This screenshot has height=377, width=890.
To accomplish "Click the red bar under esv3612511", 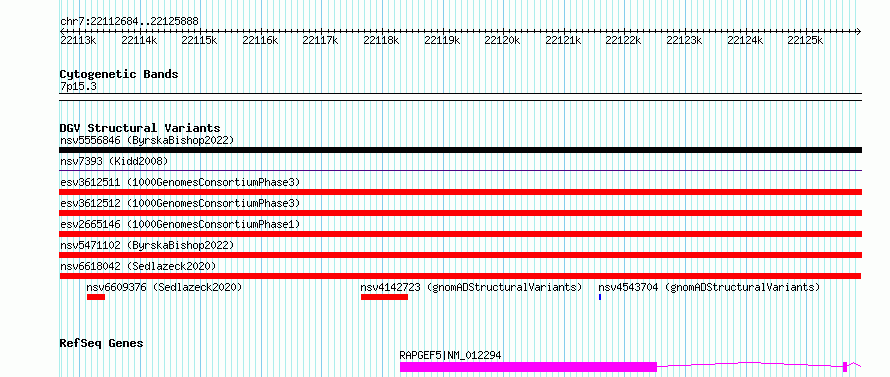I will tap(460, 192).
